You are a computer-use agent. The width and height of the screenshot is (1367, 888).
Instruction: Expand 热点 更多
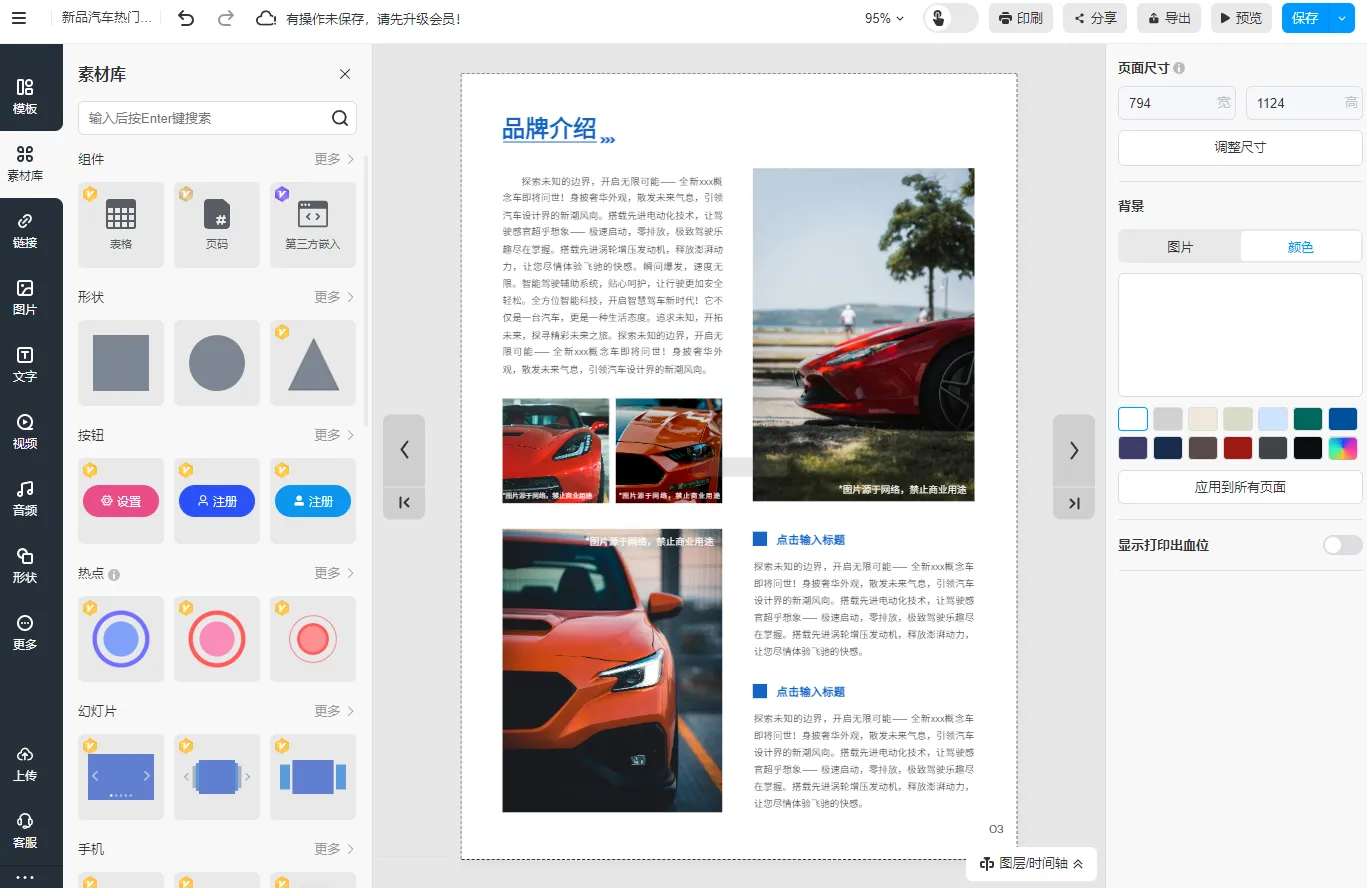pos(334,573)
